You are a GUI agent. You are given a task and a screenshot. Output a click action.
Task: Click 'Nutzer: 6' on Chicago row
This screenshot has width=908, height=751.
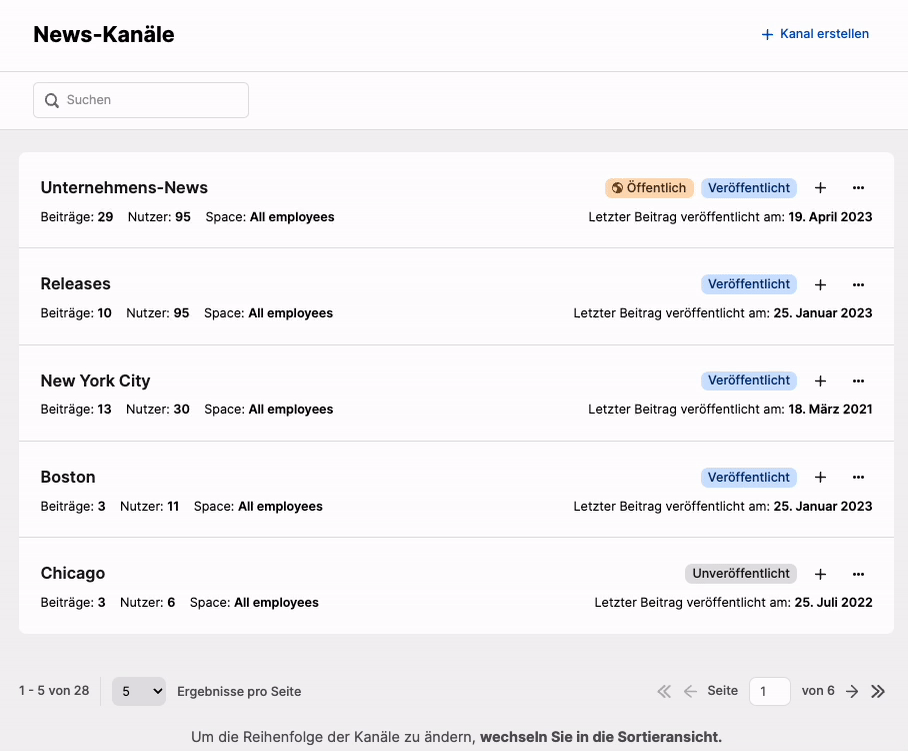[147, 603]
